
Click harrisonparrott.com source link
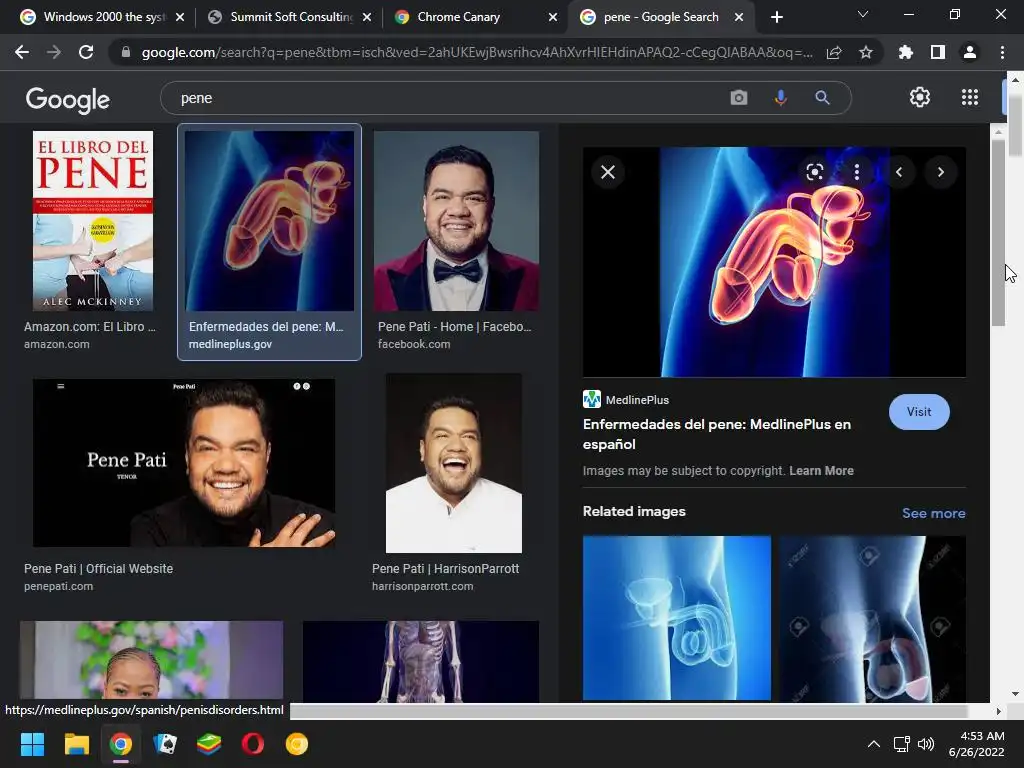(x=423, y=586)
